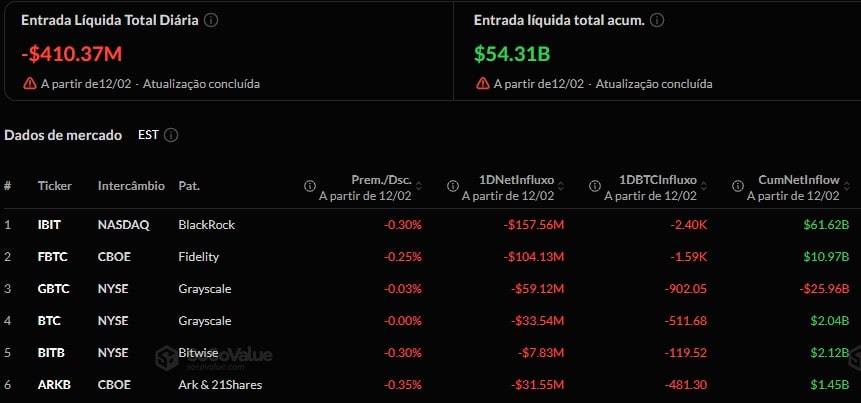Click info icon beside Entrada líquida total acum.
Image resolution: width=861 pixels, height=403 pixels.
[657, 20]
